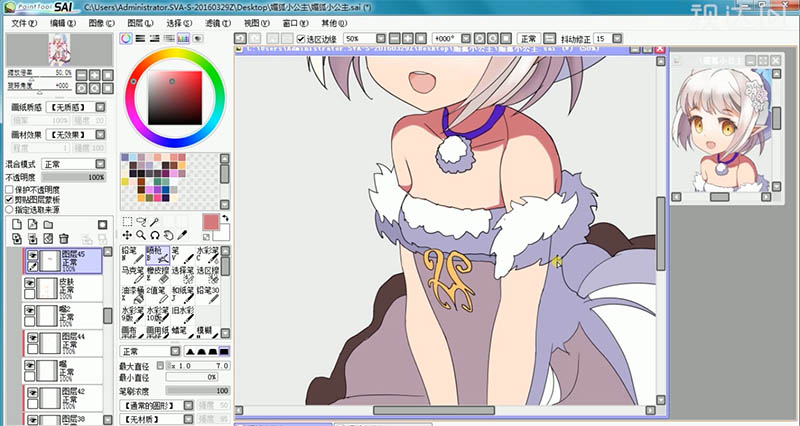
Task: Adjust the 不透明度 opacity slider
Action: (x=74, y=177)
